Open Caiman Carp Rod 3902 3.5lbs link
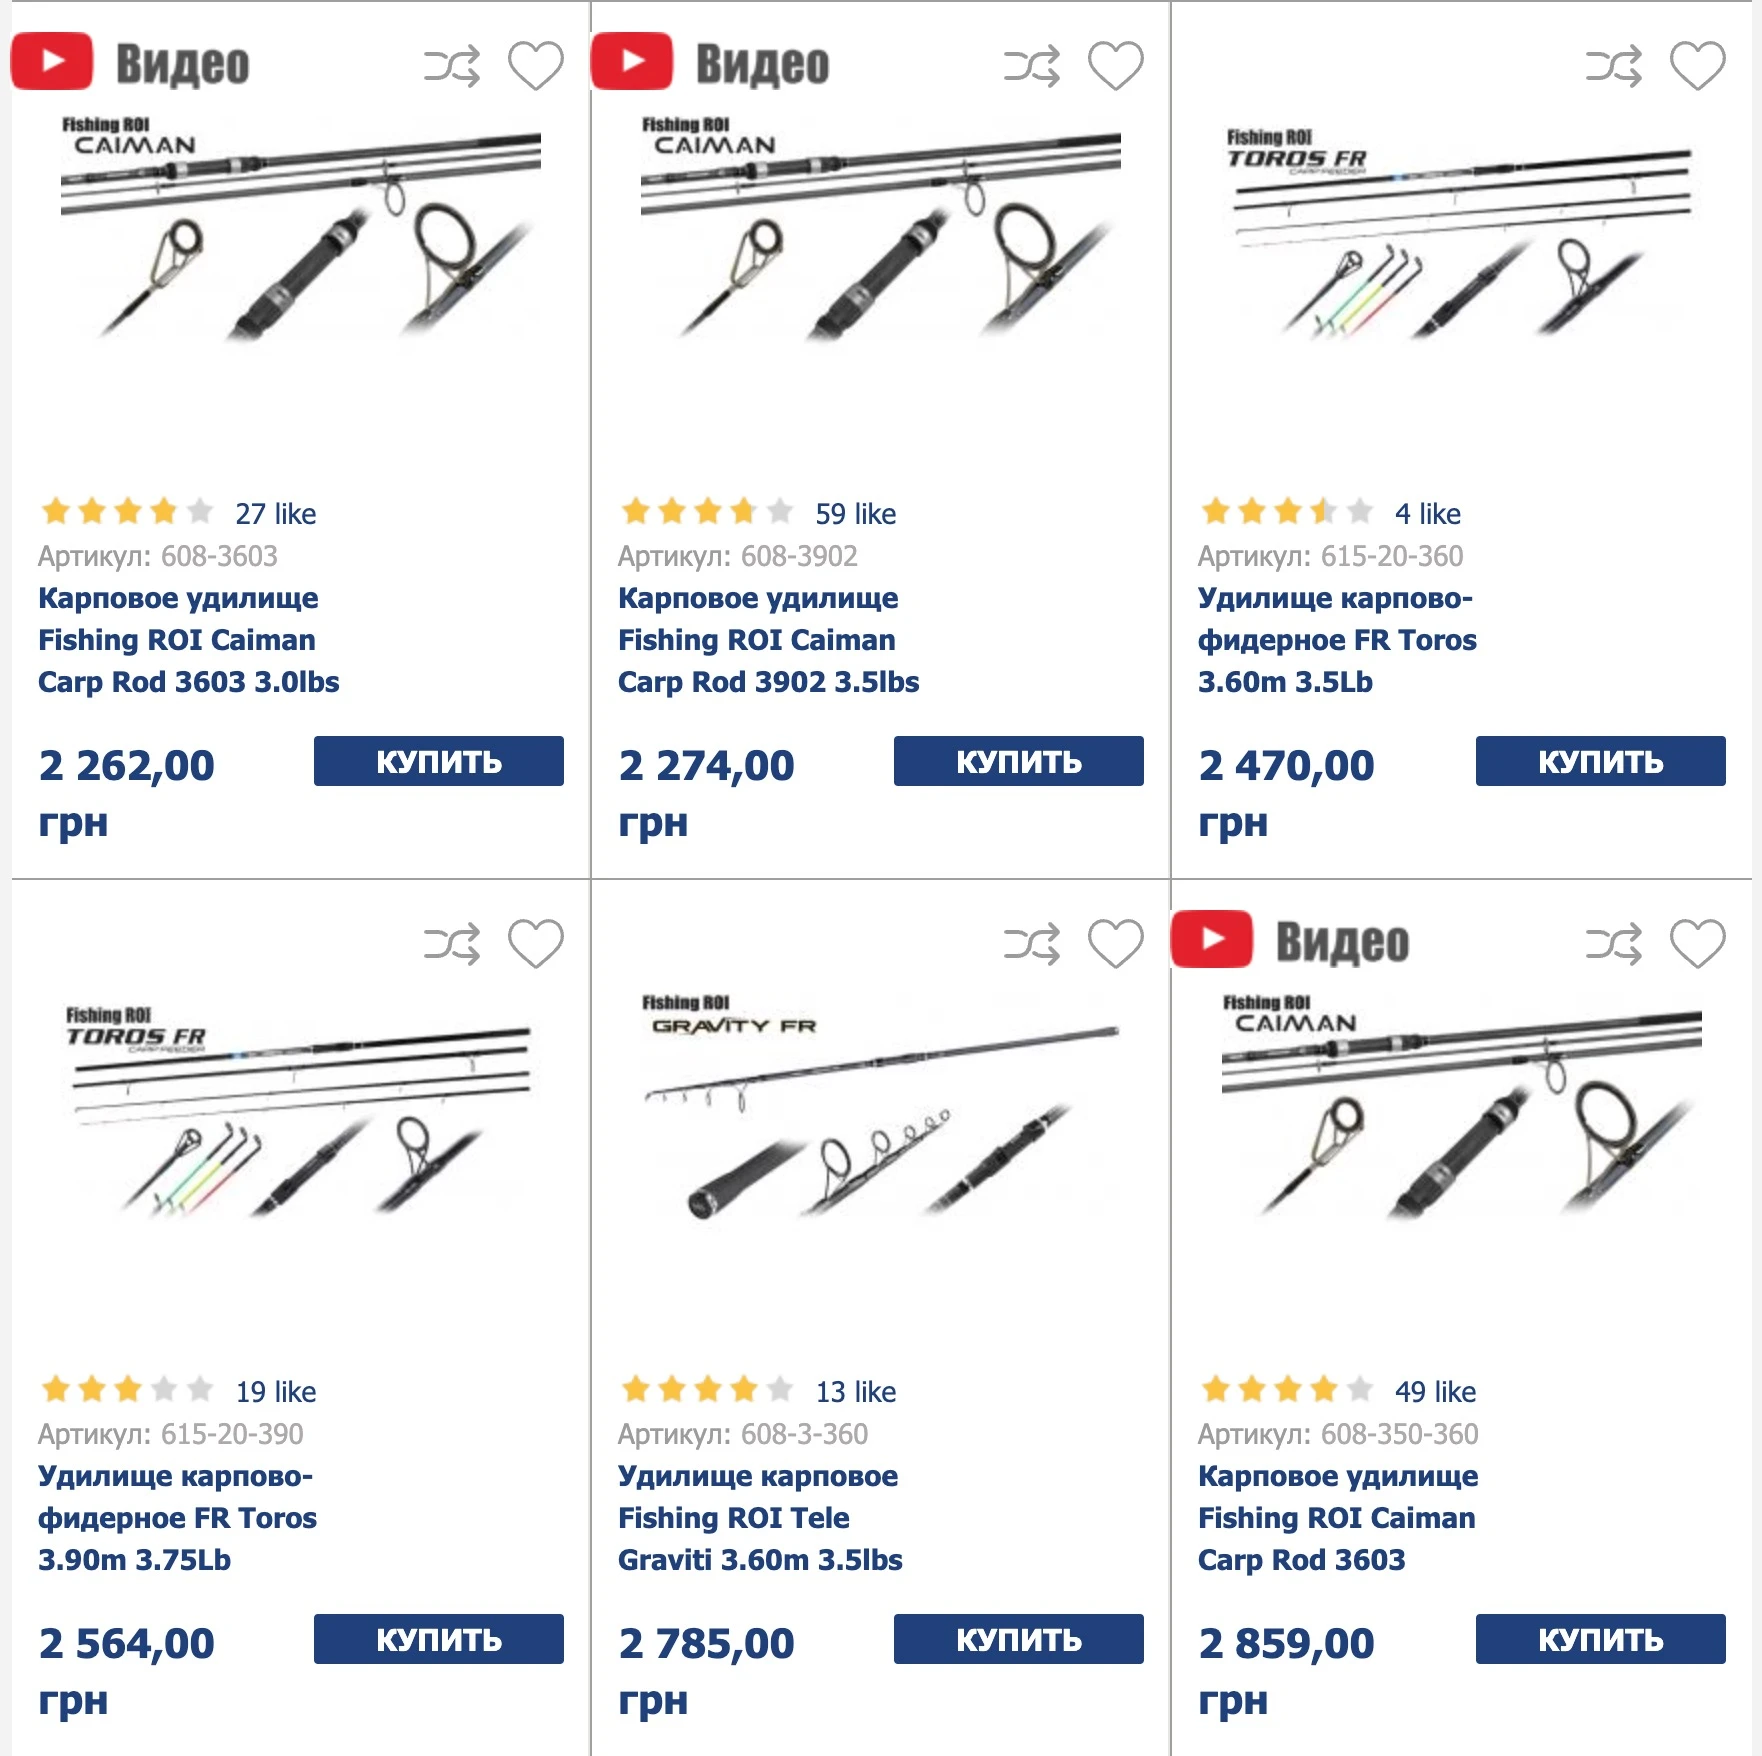Viewport: 1762px width, 1756px height. tap(767, 640)
